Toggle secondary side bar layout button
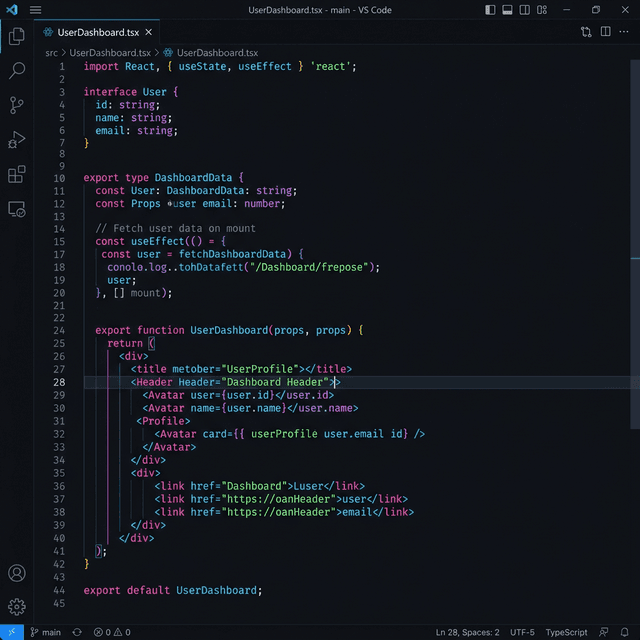 coord(524,10)
